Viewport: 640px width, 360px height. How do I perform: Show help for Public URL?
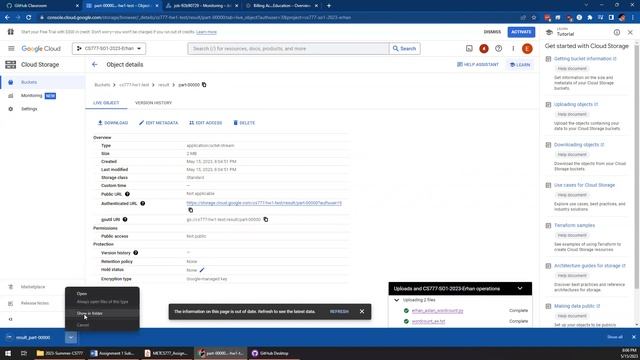pyautogui.click(x=127, y=194)
